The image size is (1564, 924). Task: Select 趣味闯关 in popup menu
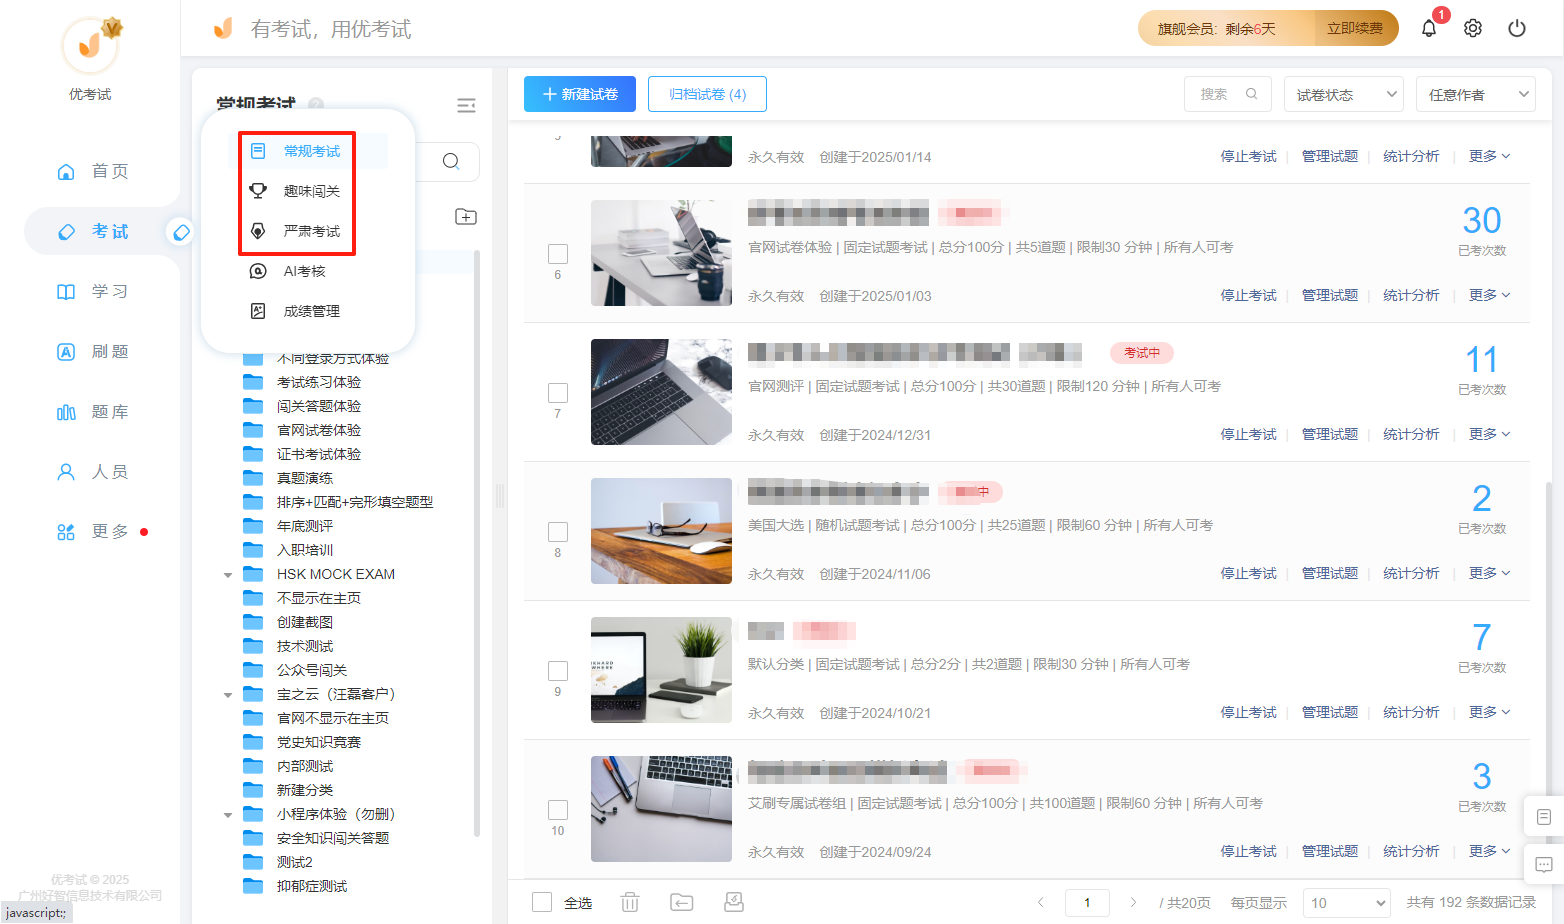coord(313,191)
